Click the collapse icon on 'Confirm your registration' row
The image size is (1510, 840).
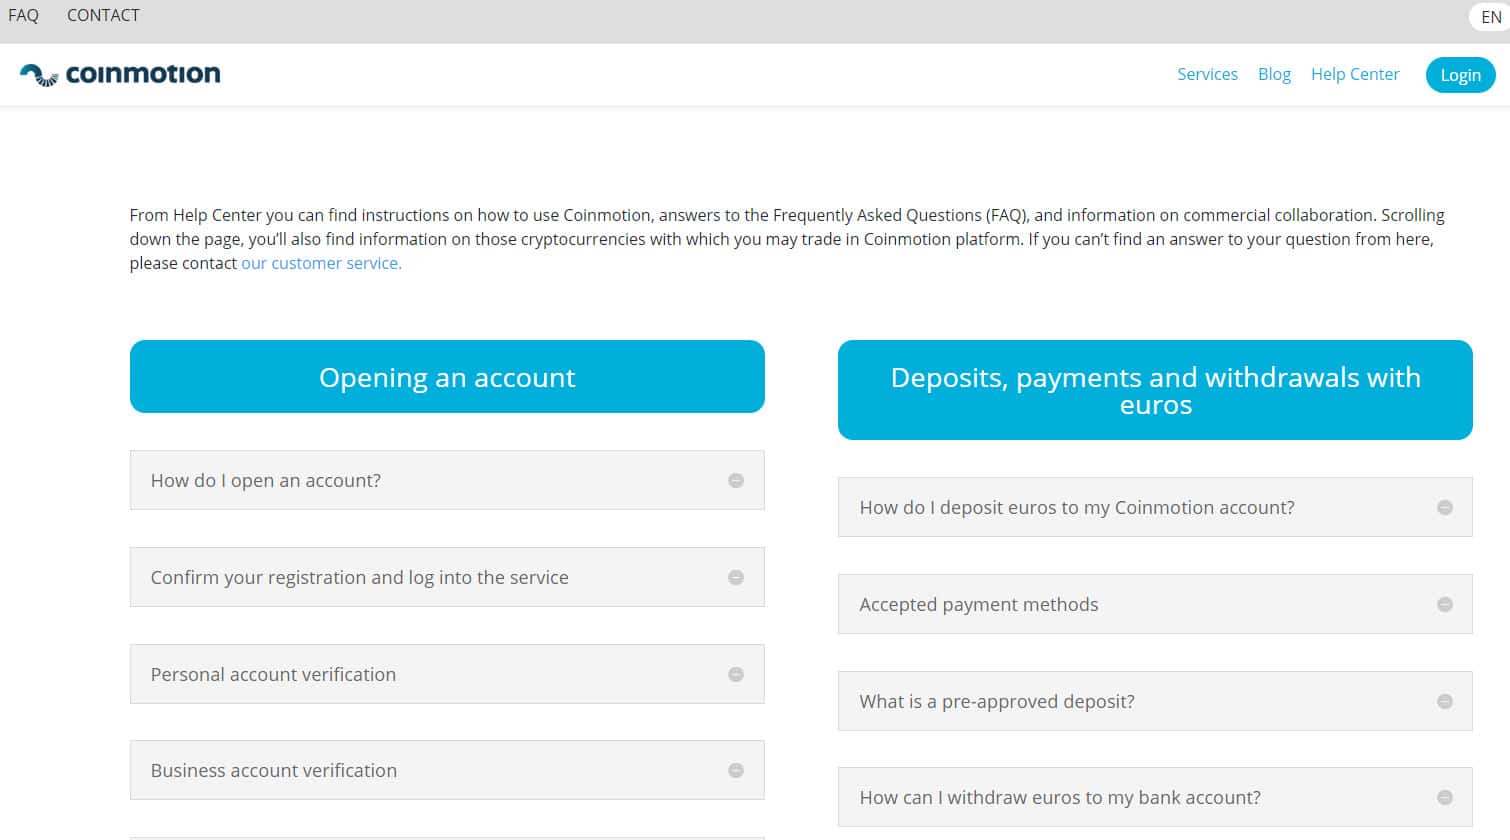tap(736, 578)
